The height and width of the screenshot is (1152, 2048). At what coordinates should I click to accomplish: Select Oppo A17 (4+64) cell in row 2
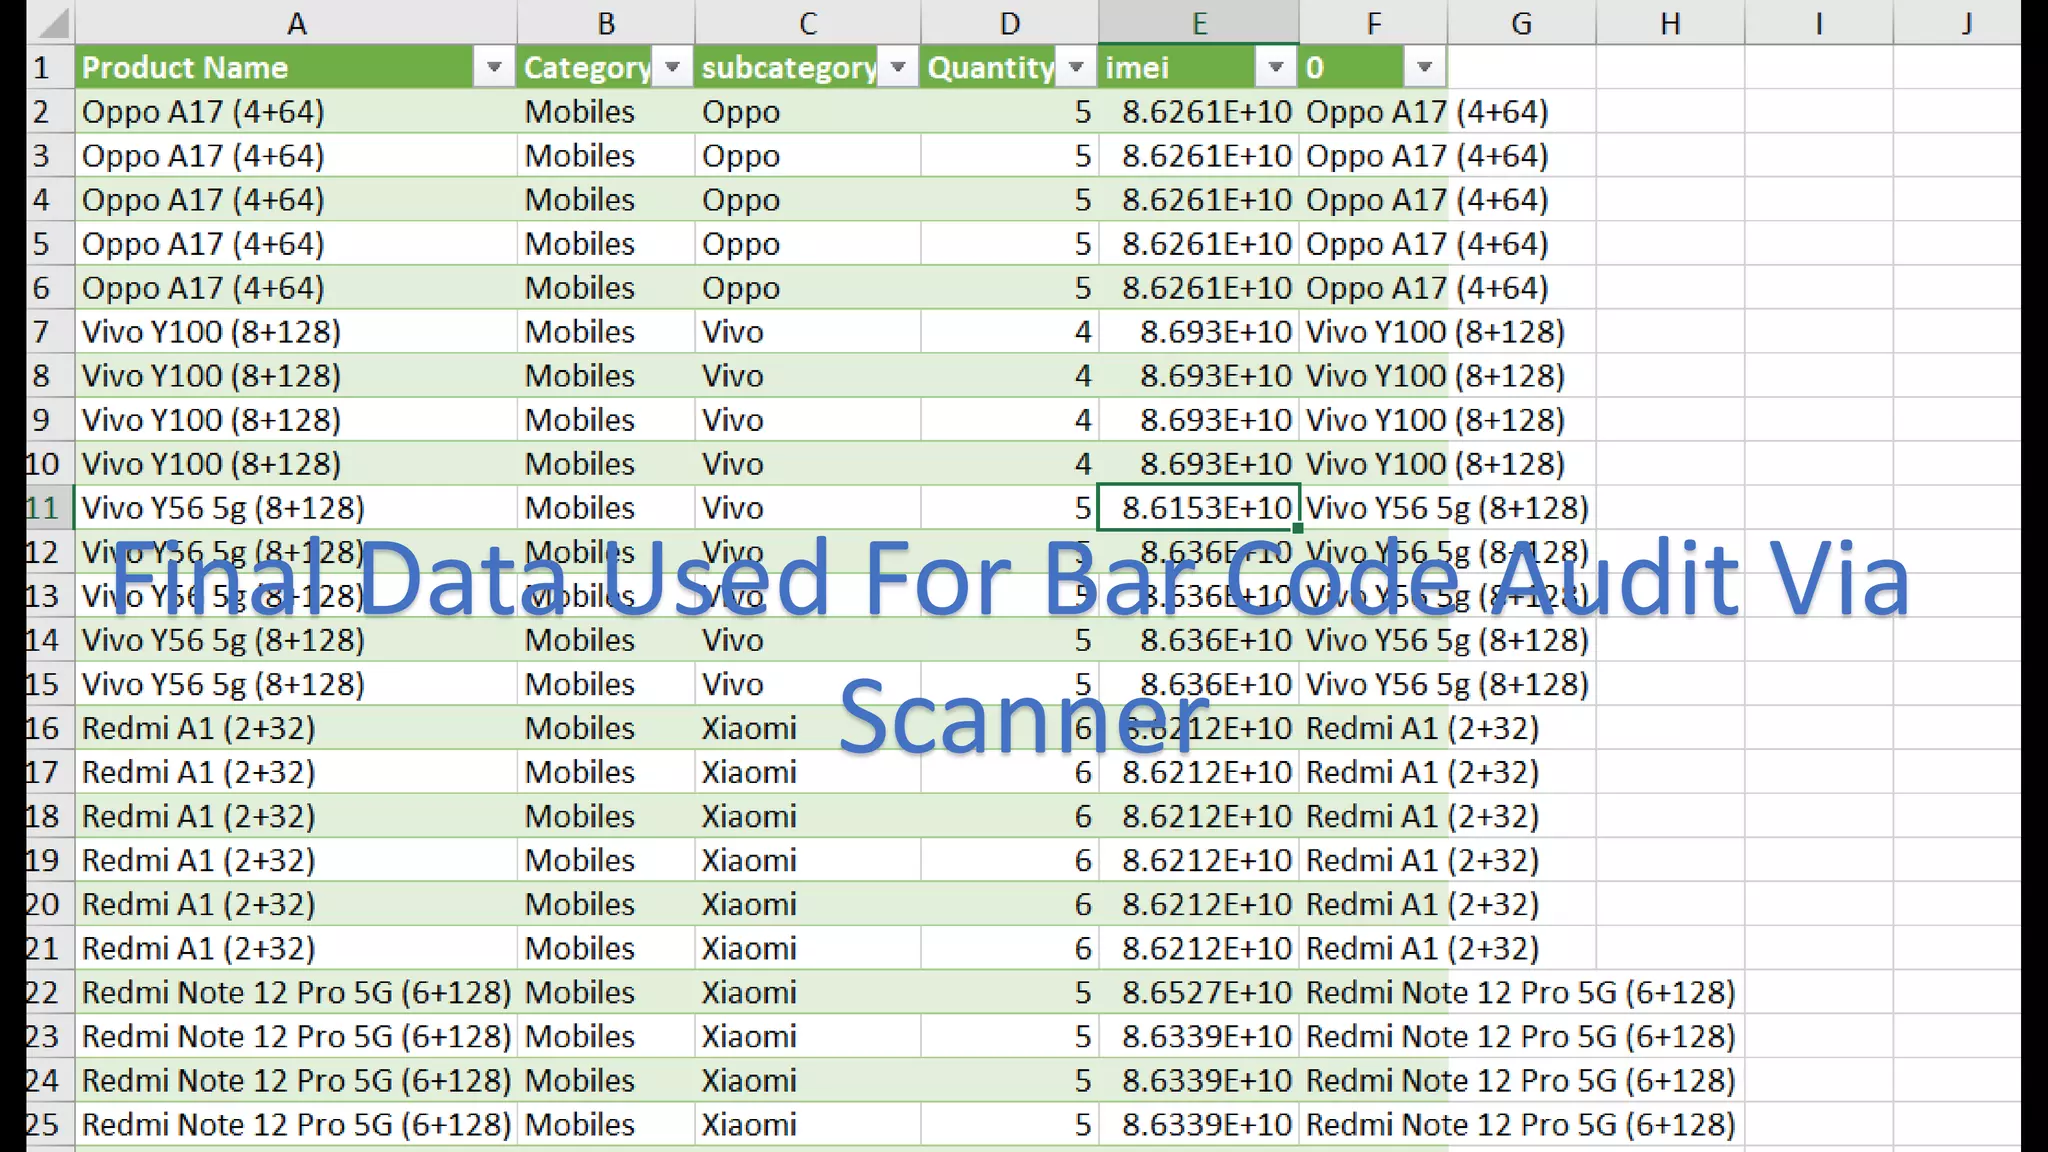click(296, 112)
